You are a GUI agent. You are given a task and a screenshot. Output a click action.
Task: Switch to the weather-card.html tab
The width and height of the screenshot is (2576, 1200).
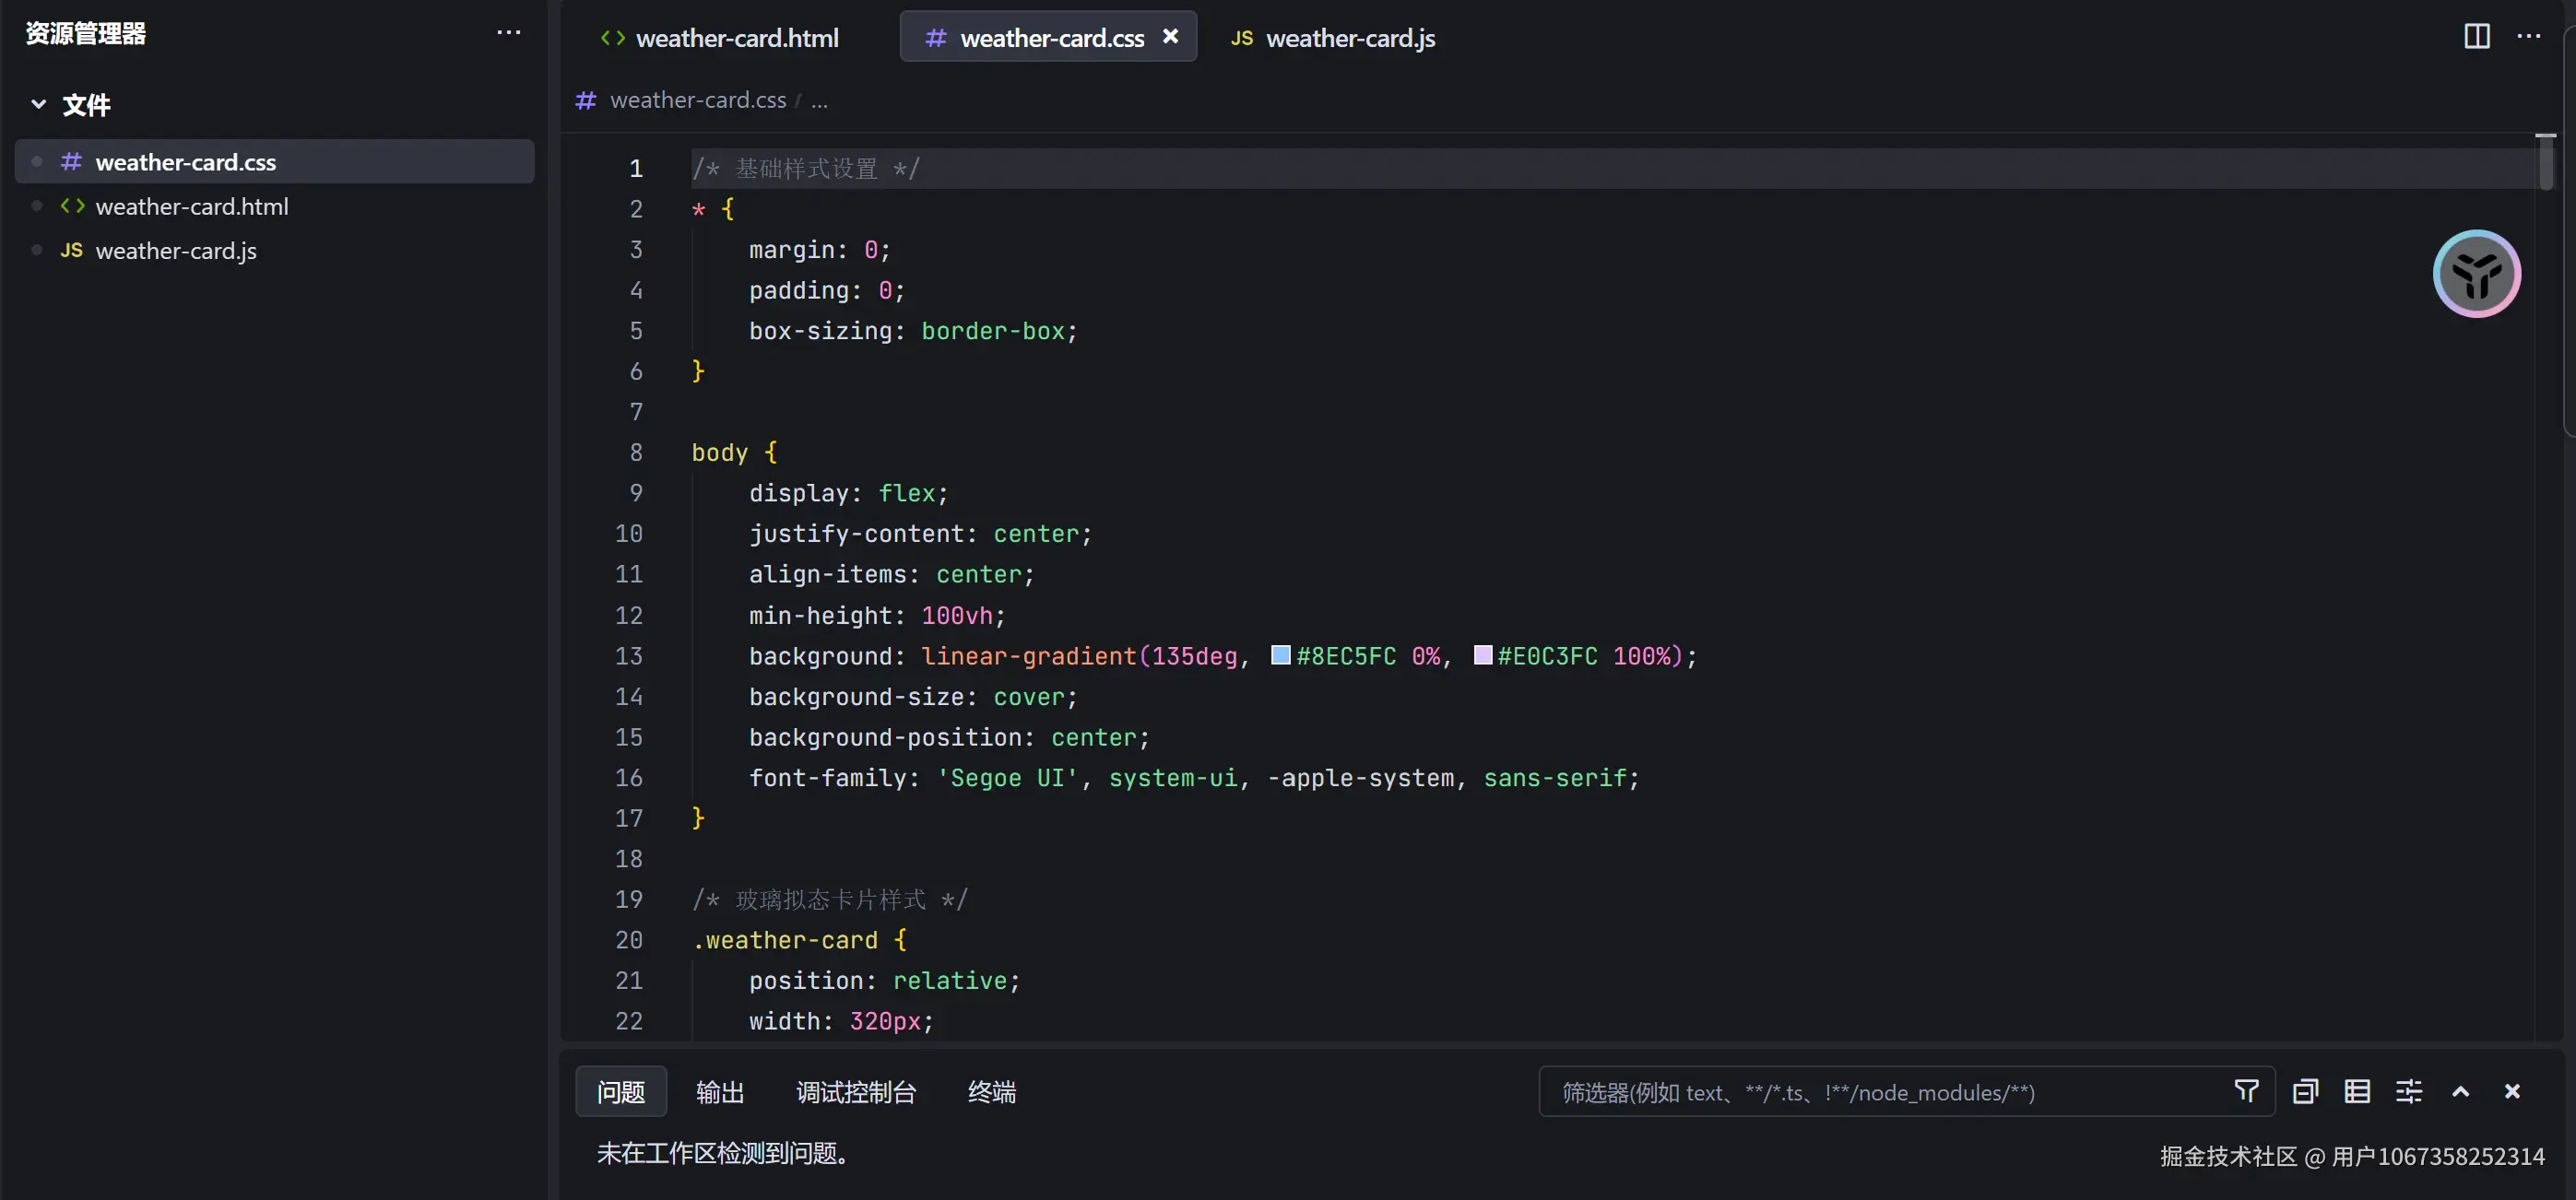736,38
